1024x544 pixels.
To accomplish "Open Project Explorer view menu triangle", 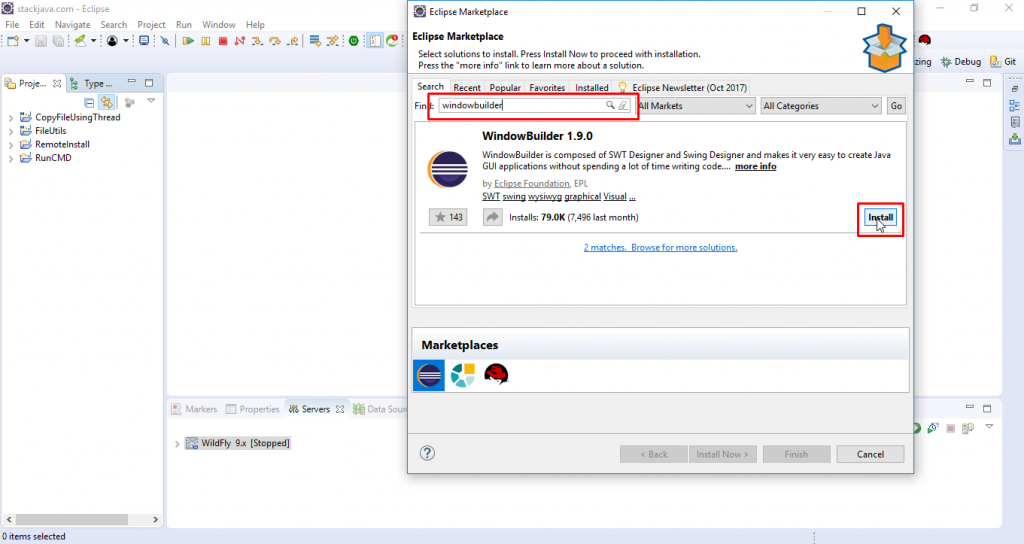I will [151, 101].
